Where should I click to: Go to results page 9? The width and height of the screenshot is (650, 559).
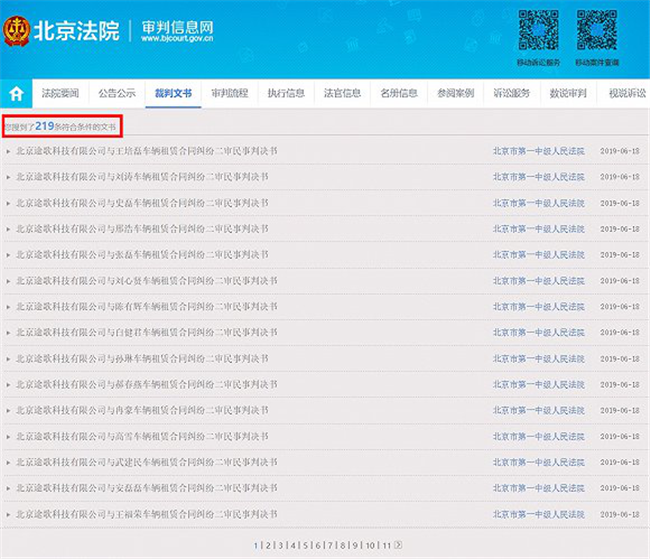pyautogui.click(x=355, y=545)
